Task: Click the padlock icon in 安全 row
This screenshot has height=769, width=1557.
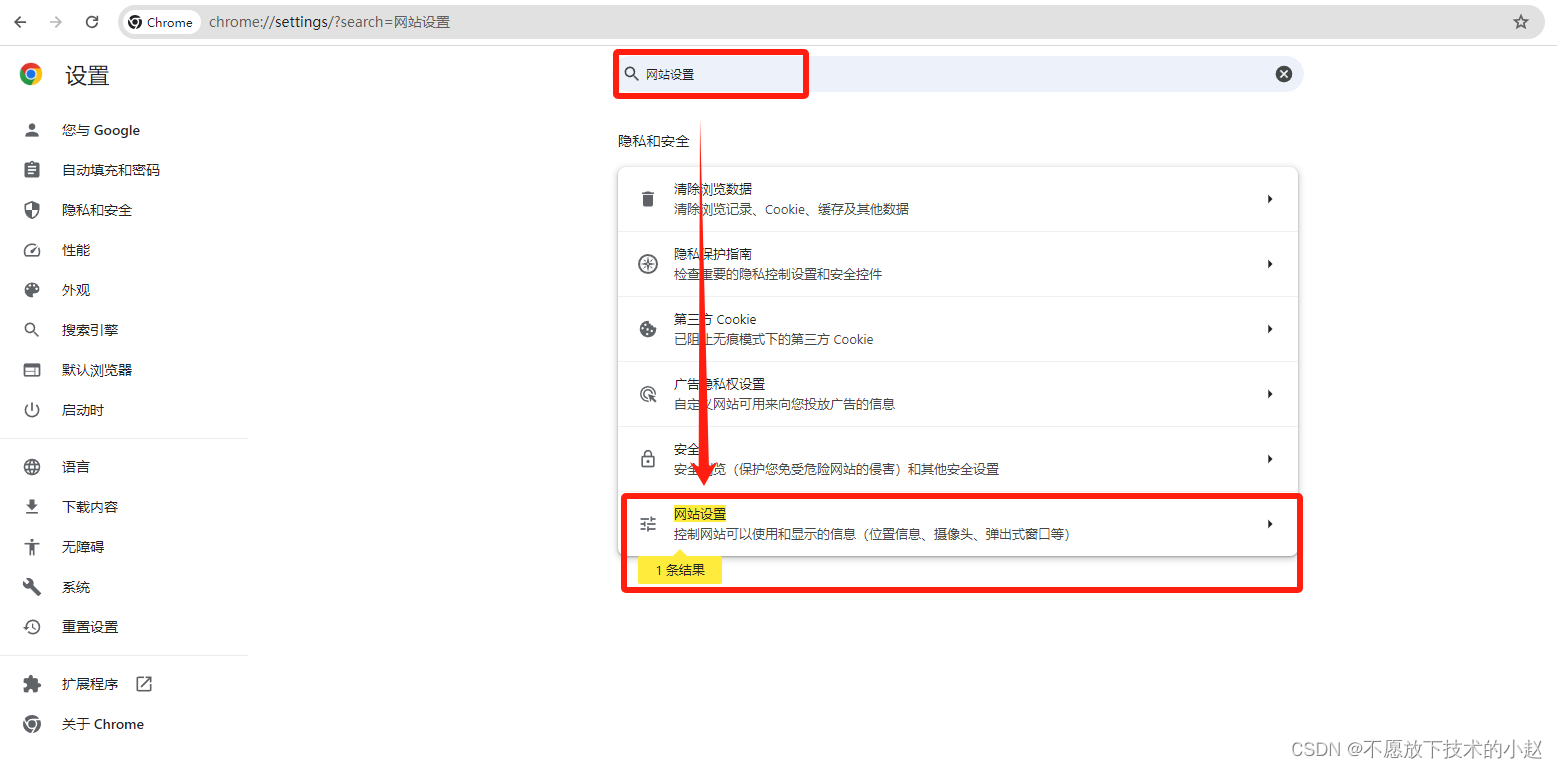Action: (x=648, y=459)
